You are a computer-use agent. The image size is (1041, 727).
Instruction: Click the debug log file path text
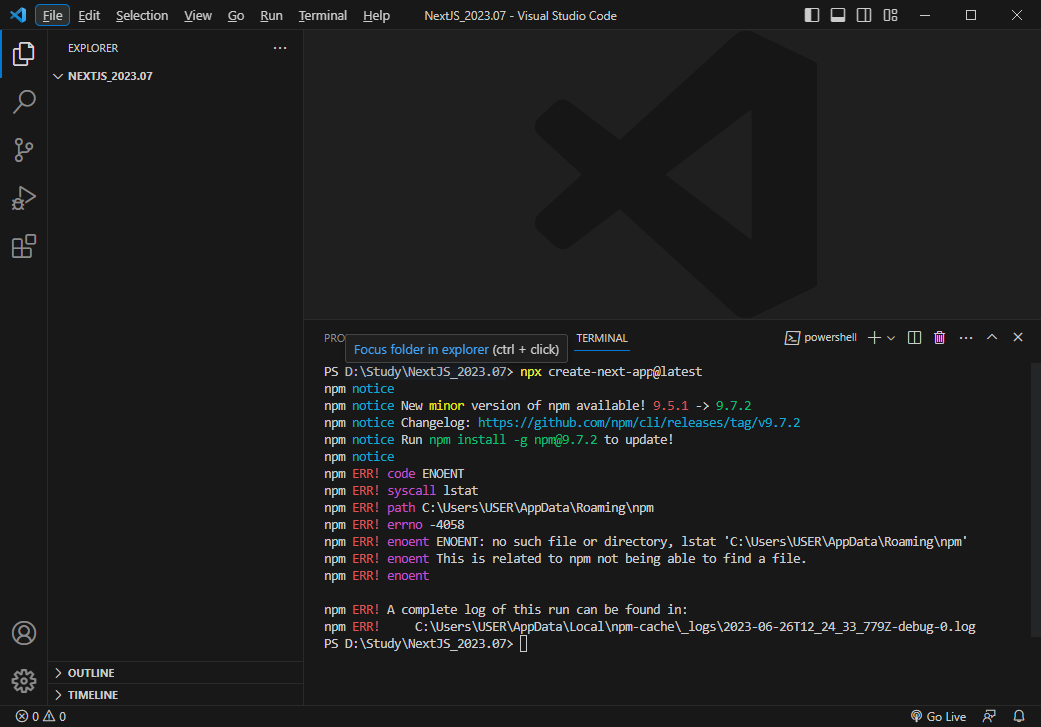coord(695,627)
